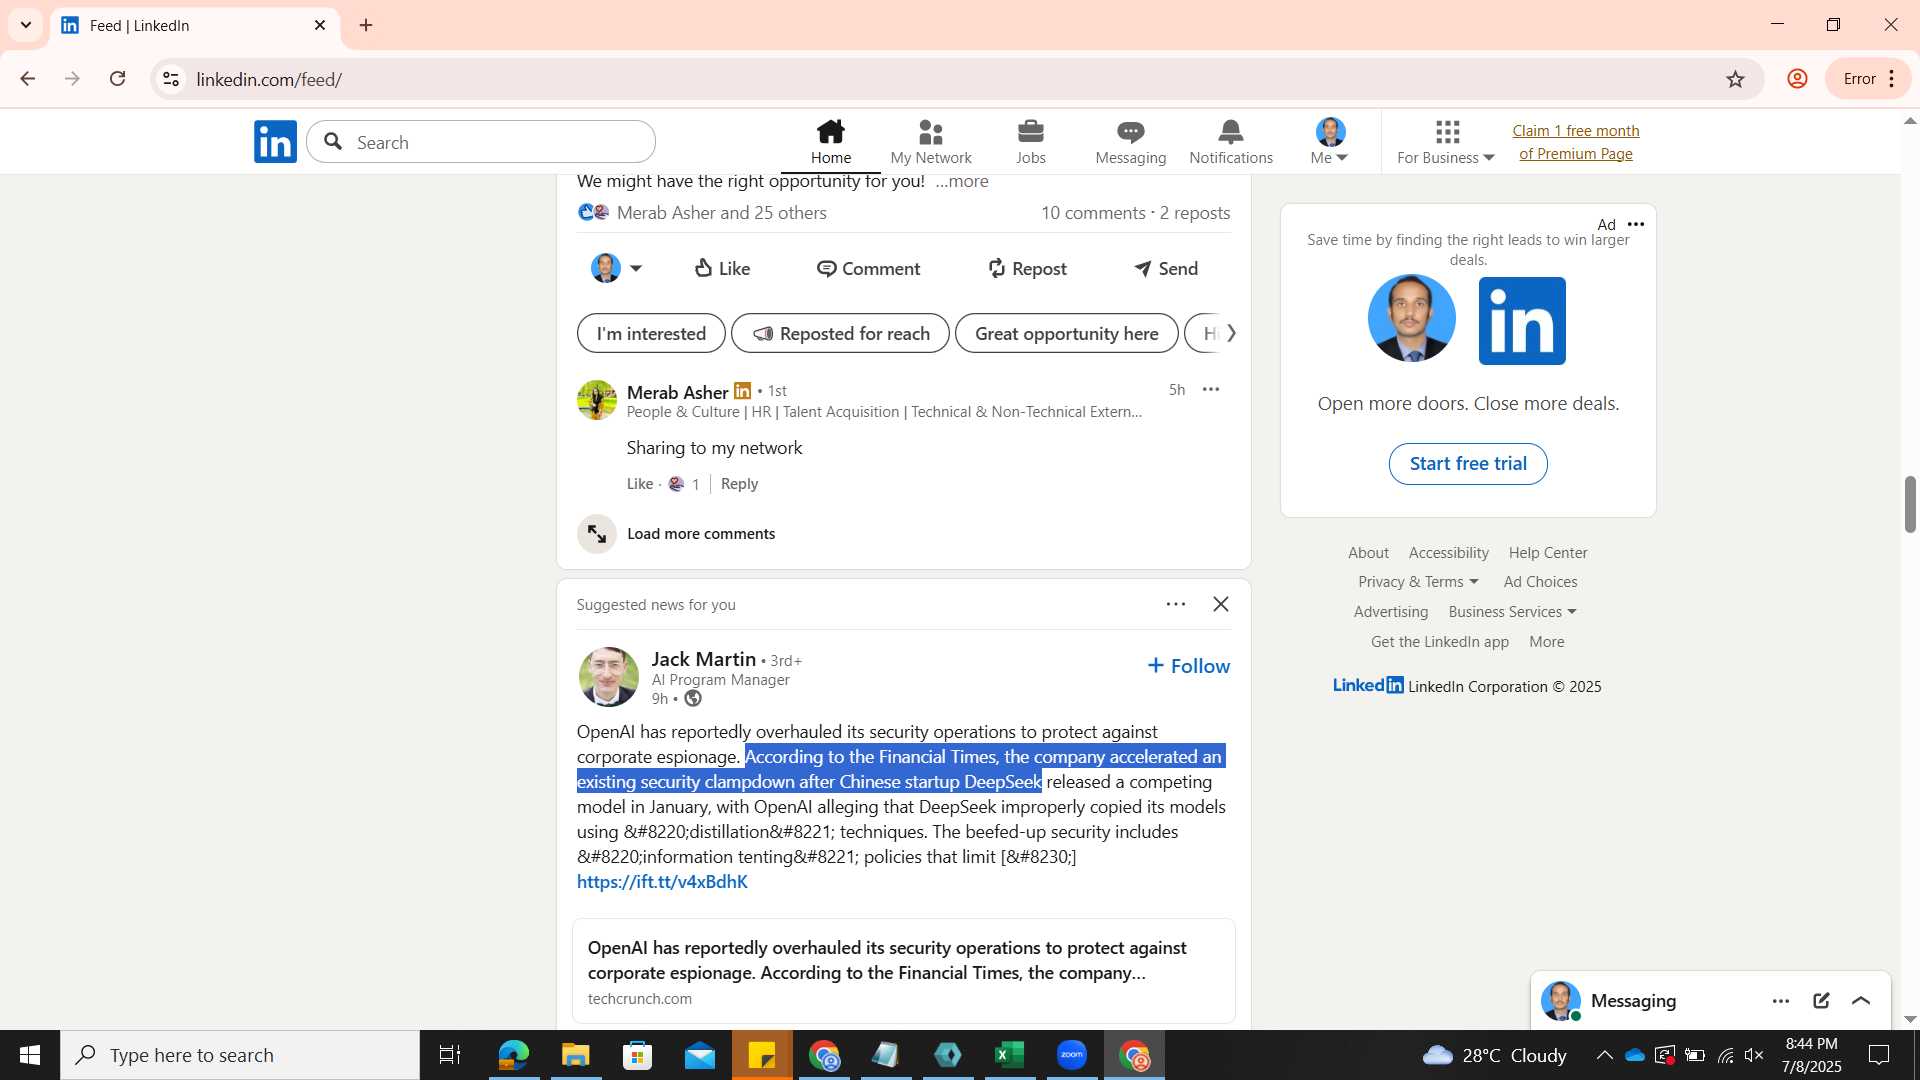
Task: Open File Explorer from taskbar
Action: (x=576, y=1055)
